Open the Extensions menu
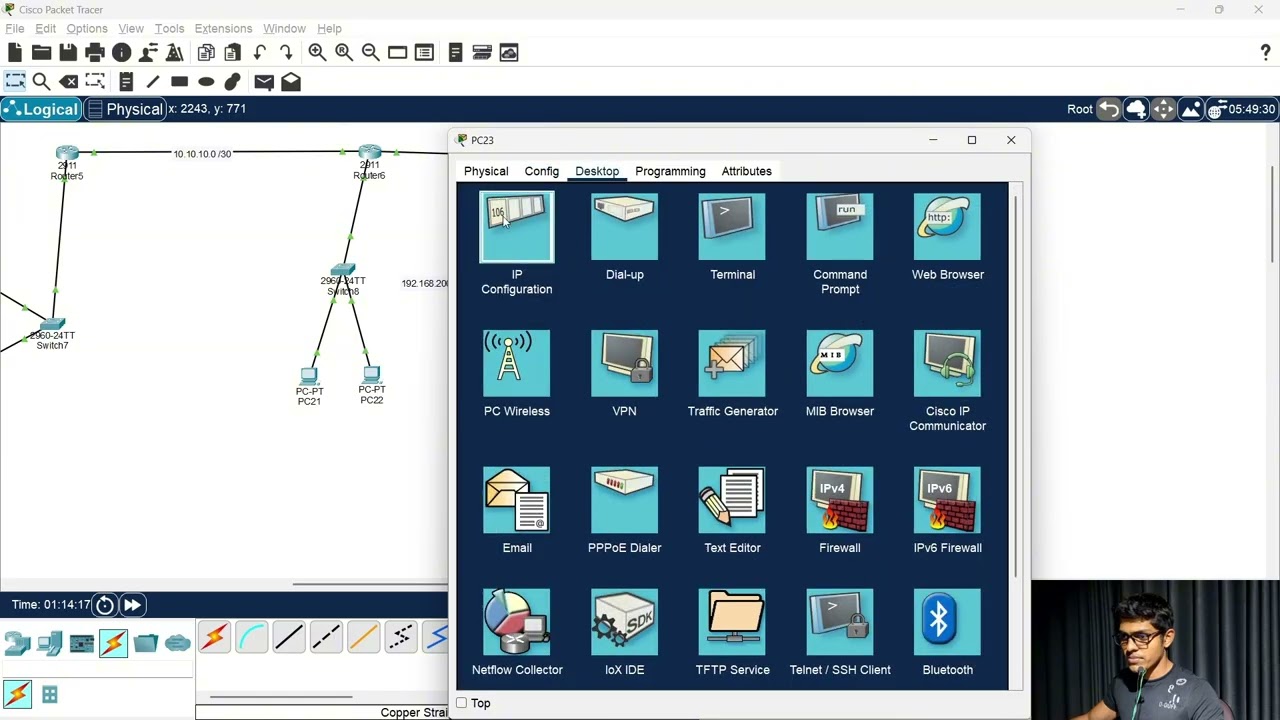This screenshot has width=1280, height=720. point(223,28)
